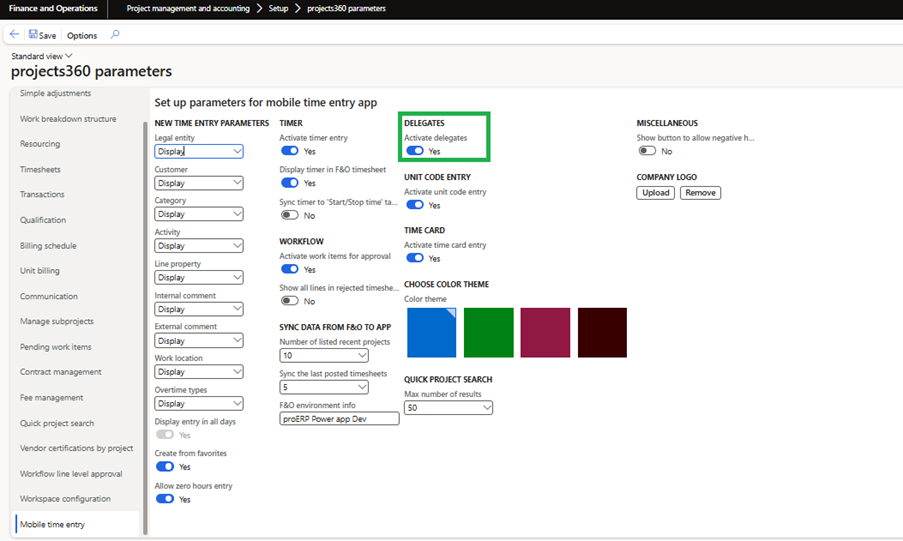The width and height of the screenshot is (903, 541).
Task: Select the Workspace configuration tab
Action: click(65, 499)
